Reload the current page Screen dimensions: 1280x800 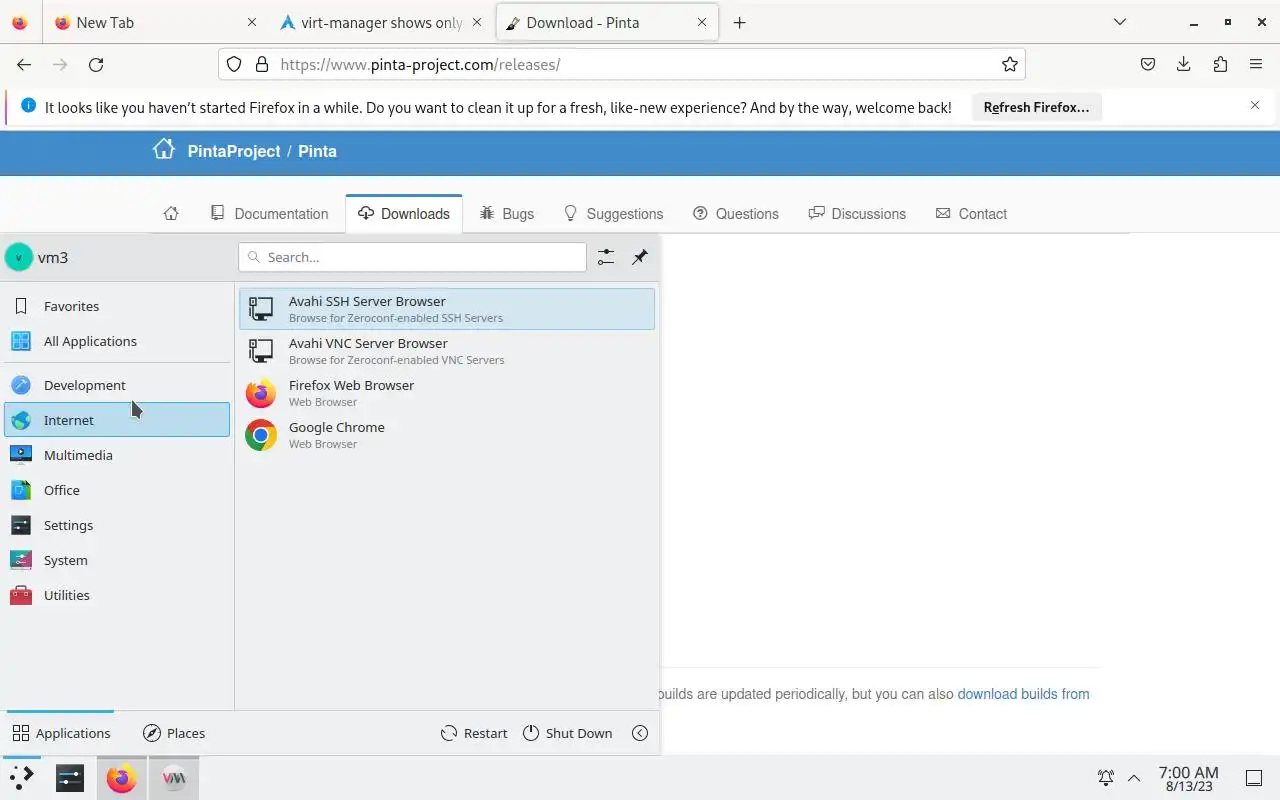tap(96, 64)
